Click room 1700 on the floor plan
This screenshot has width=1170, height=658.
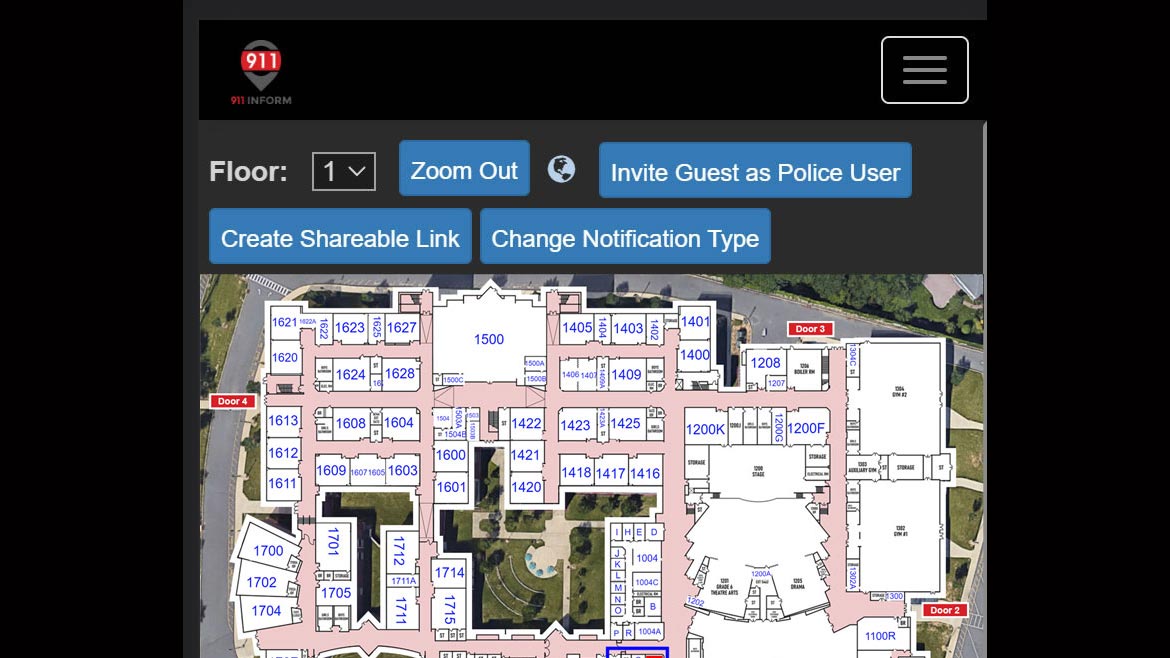point(268,551)
